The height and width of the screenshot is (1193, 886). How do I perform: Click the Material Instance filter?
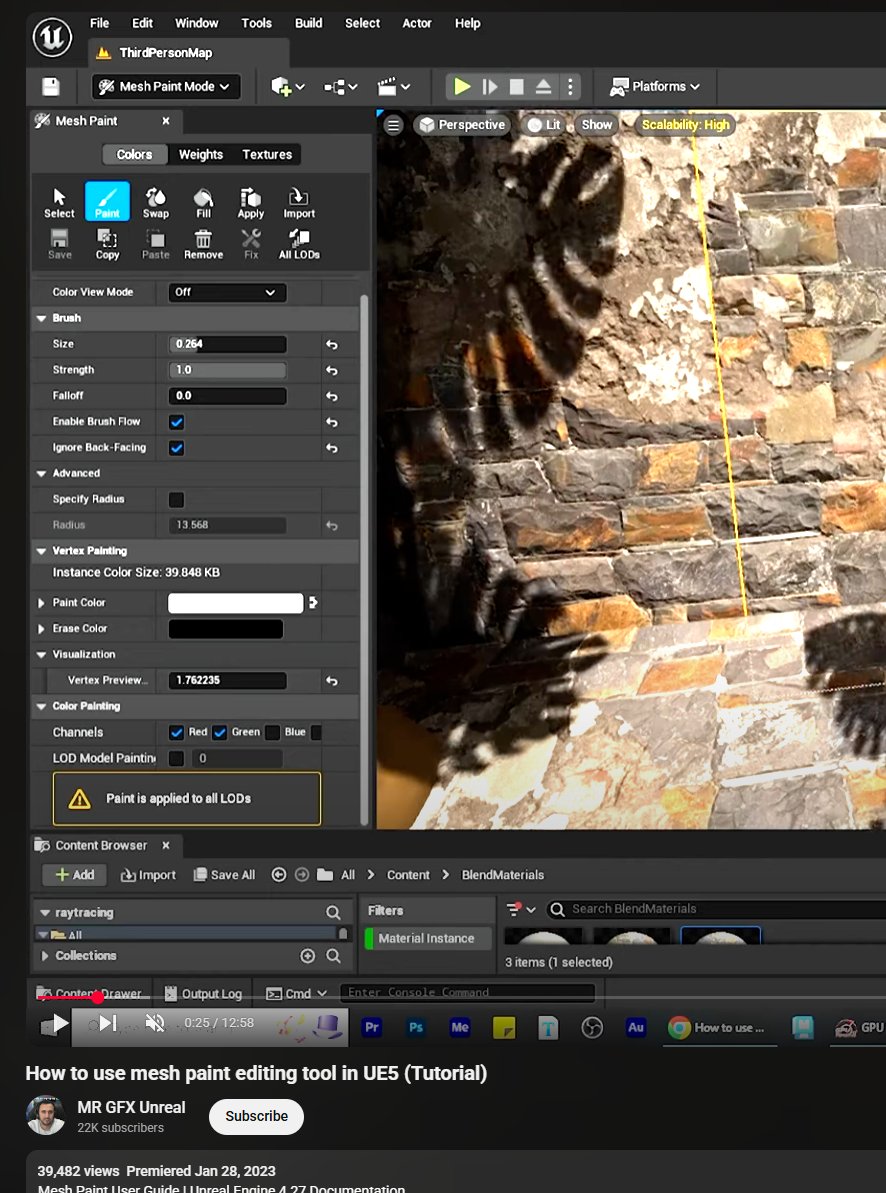coord(426,939)
